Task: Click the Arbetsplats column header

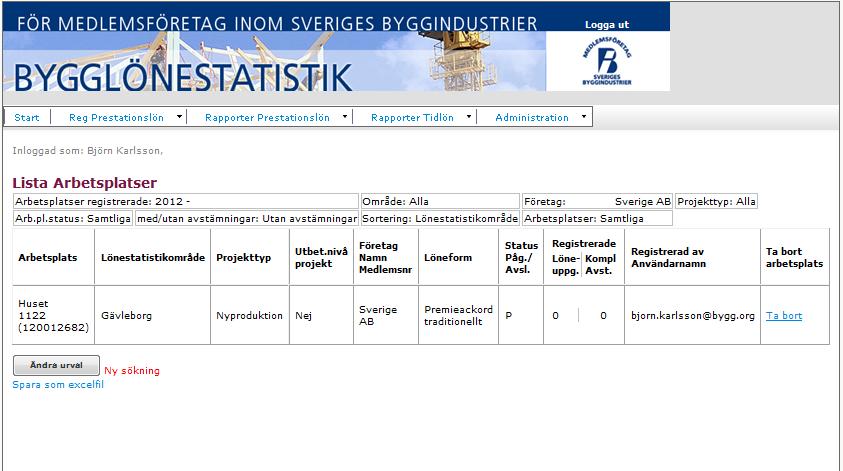Action: pyautogui.click(x=54, y=257)
